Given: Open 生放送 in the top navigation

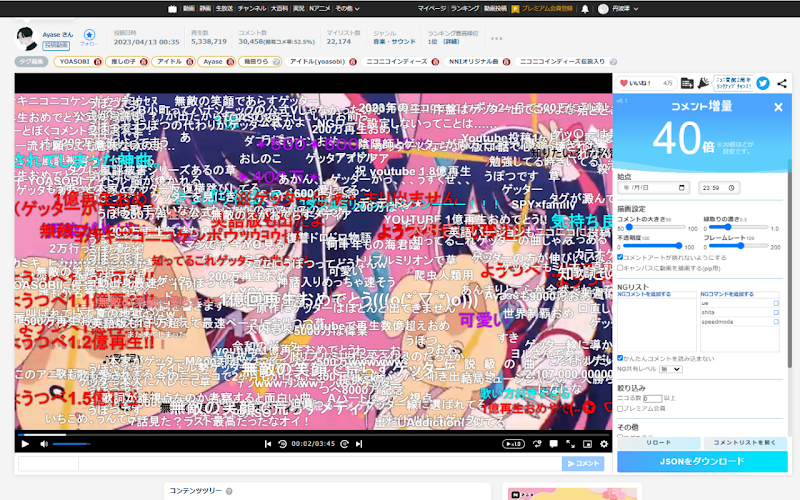Looking at the screenshot, I should coord(223,9).
